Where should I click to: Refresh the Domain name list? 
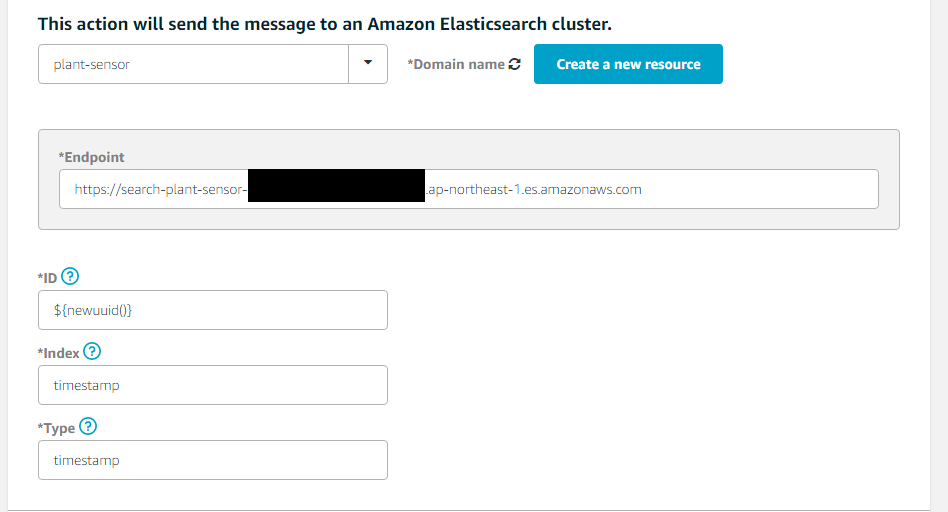(x=515, y=64)
